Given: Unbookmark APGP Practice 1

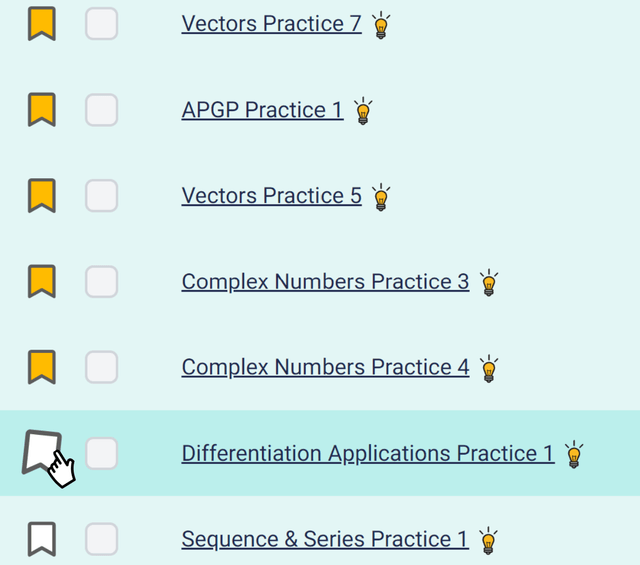Looking at the screenshot, I should pyautogui.click(x=41, y=110).
